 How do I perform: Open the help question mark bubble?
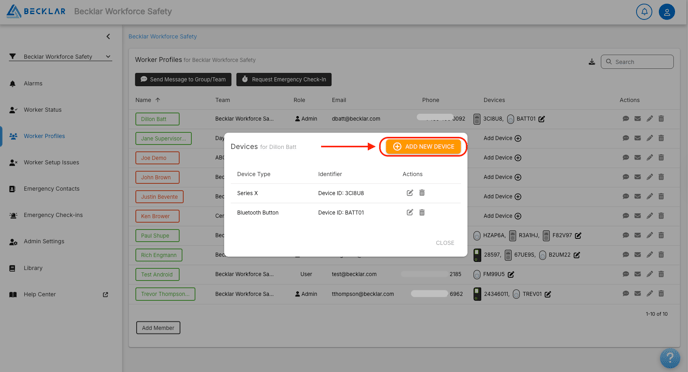point(670,358)
